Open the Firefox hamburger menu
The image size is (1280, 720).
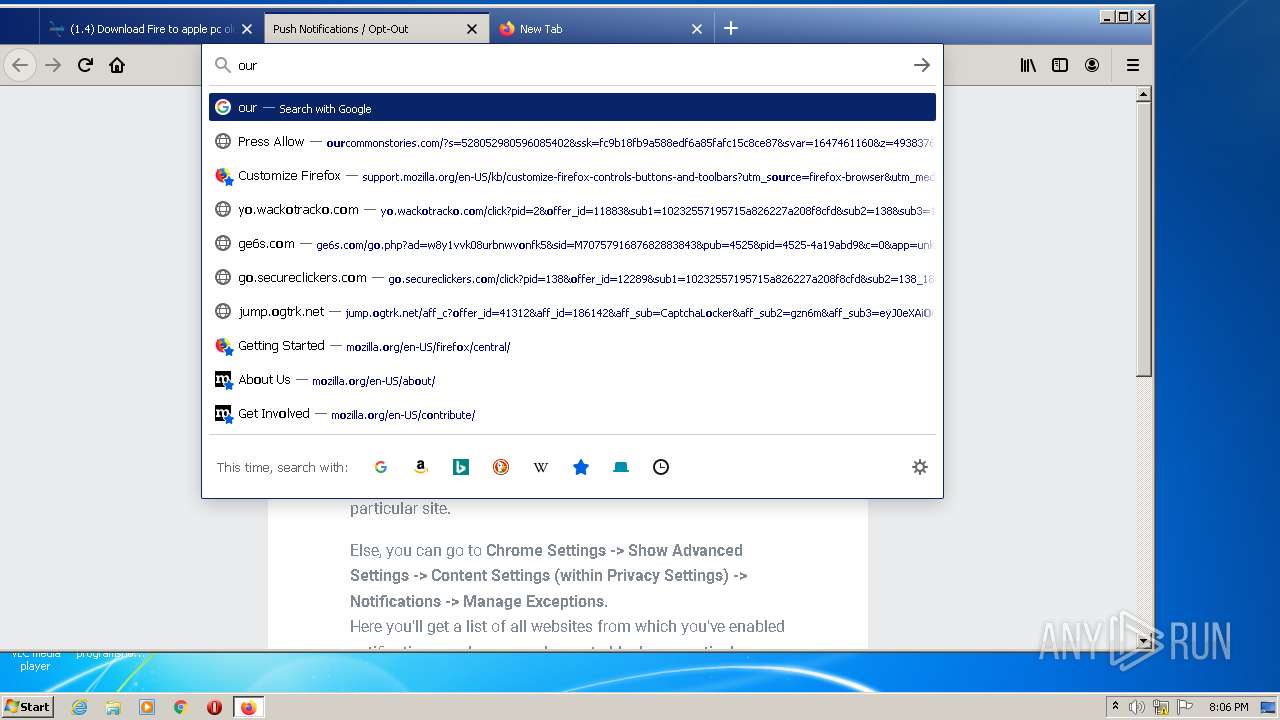[1133, 65]
